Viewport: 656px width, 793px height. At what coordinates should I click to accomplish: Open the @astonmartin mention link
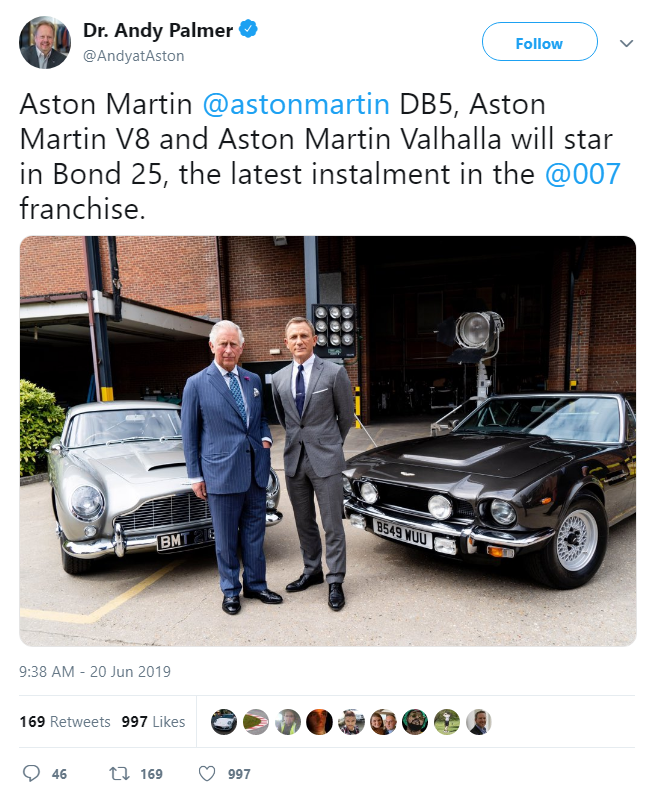click(x=296, y=104)
